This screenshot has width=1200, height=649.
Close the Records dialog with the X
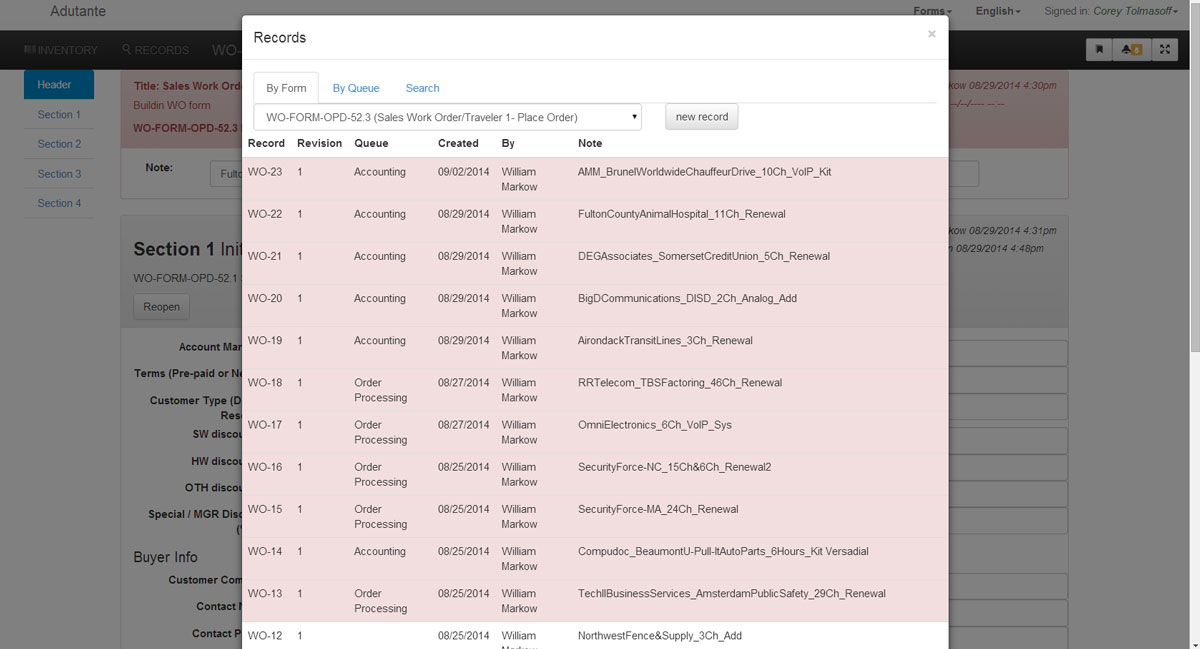tap(932, 34)
